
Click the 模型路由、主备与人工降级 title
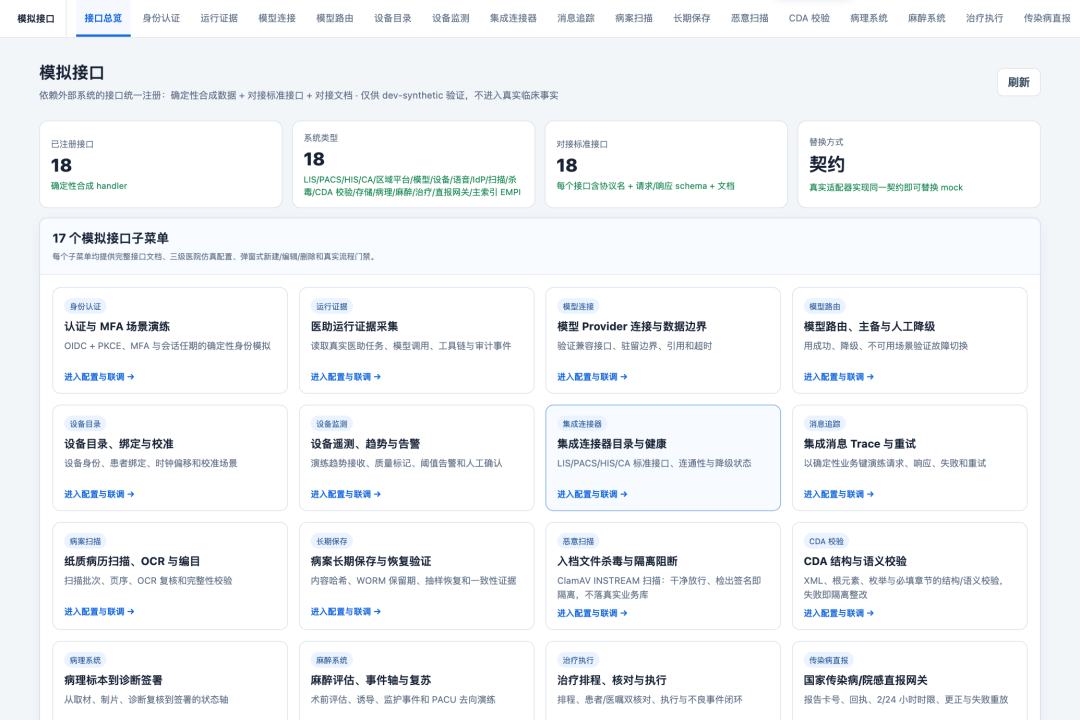[x=869, y=327]
